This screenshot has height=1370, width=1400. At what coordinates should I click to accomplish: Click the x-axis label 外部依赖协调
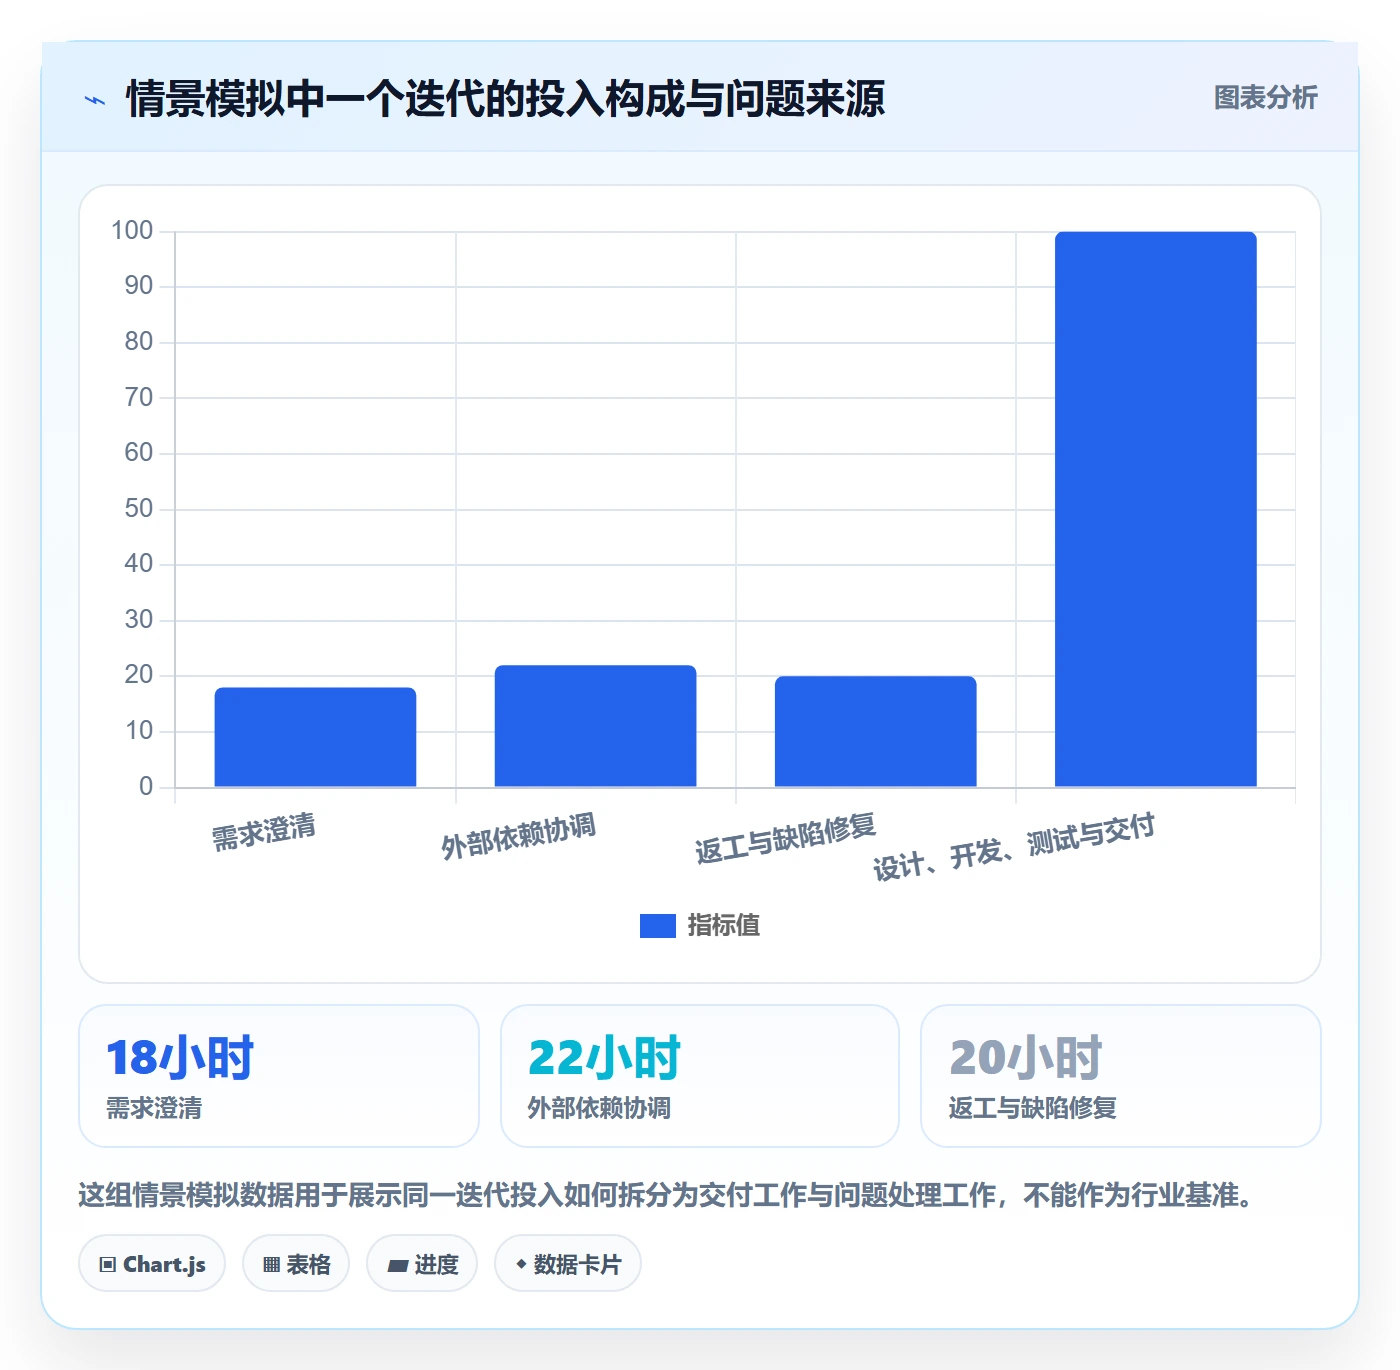[518, 836]
